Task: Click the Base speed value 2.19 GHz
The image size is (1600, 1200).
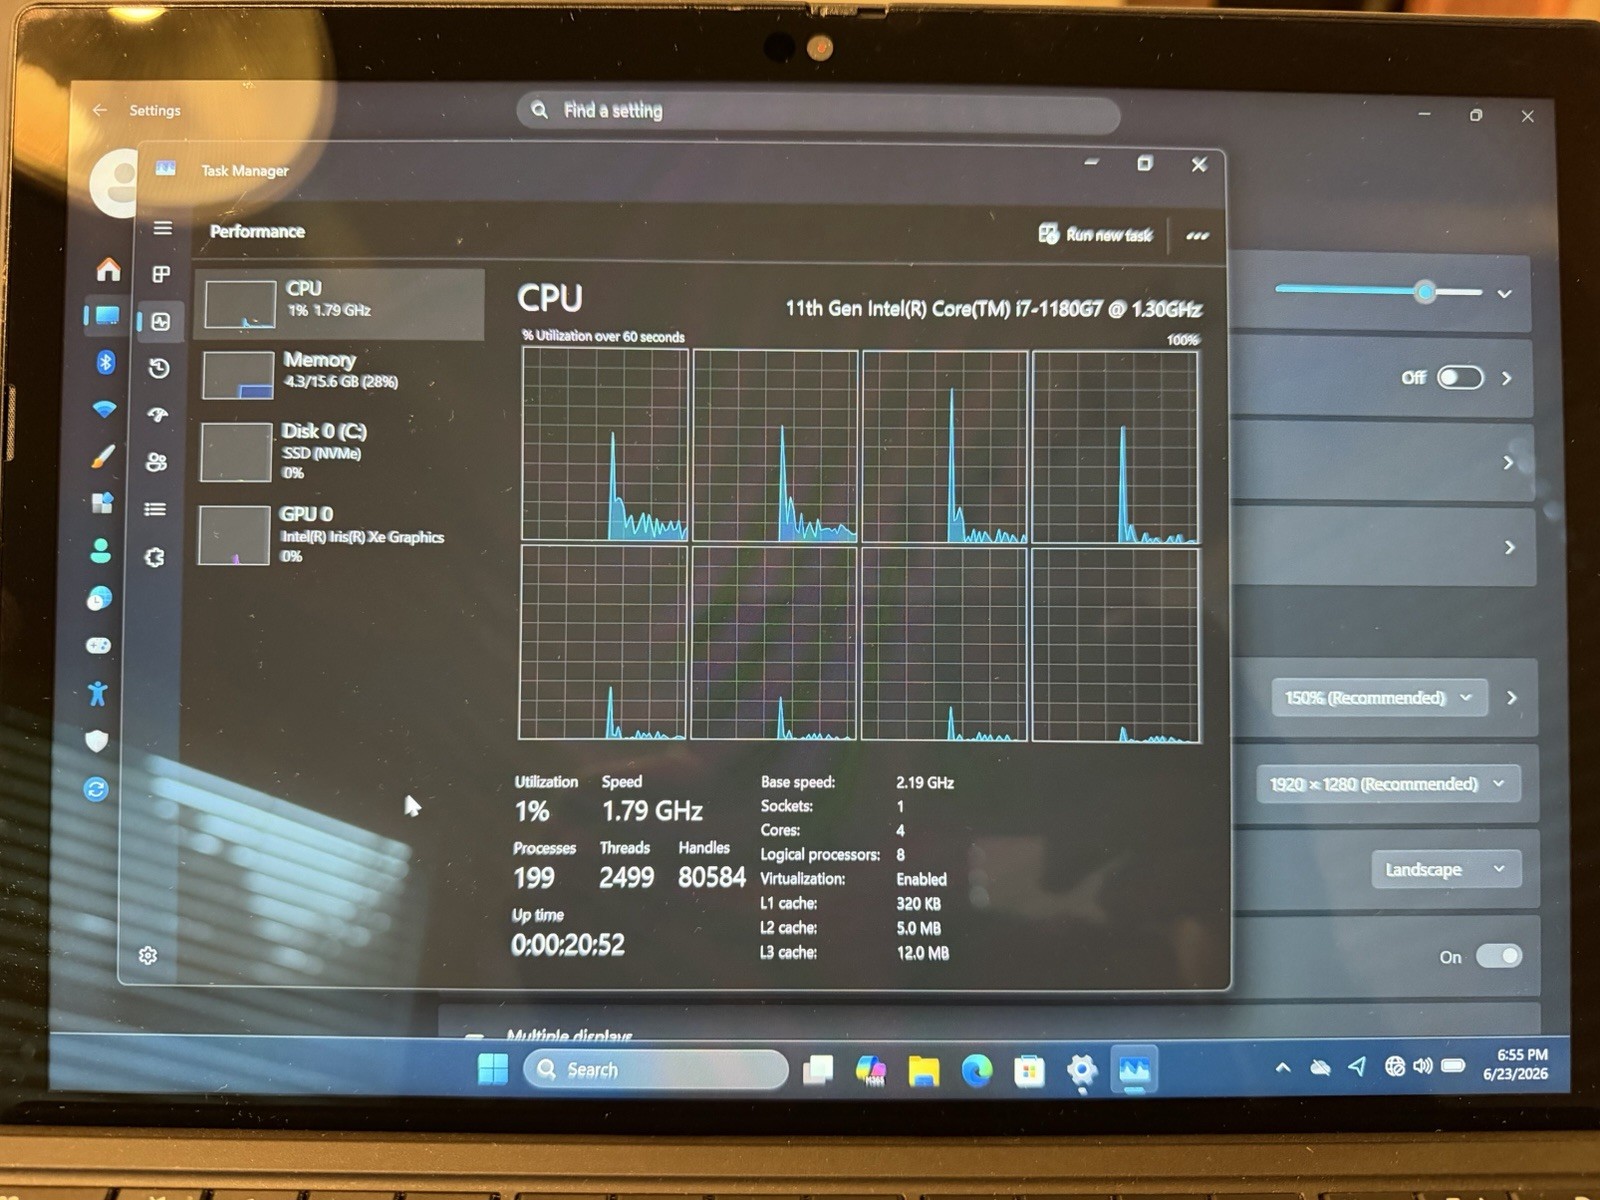Action: pos(925,783)
